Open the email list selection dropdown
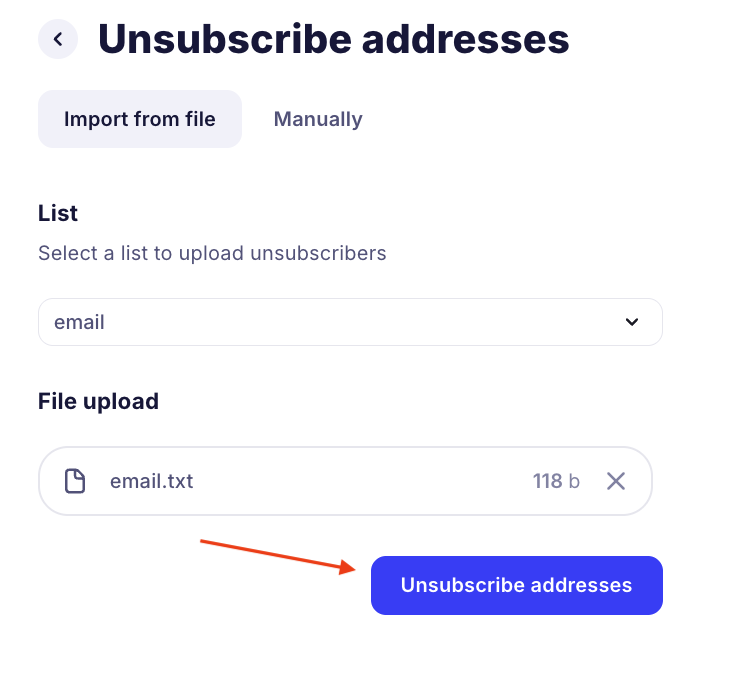 click(350, 322)
